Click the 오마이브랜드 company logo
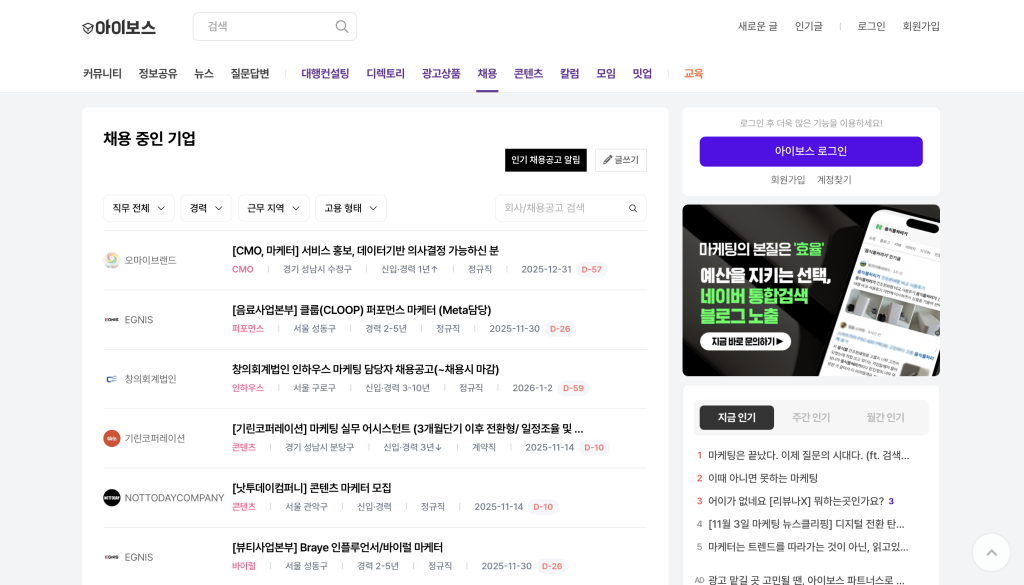Viewport: 1024px width, 585px height. point(111,259)
